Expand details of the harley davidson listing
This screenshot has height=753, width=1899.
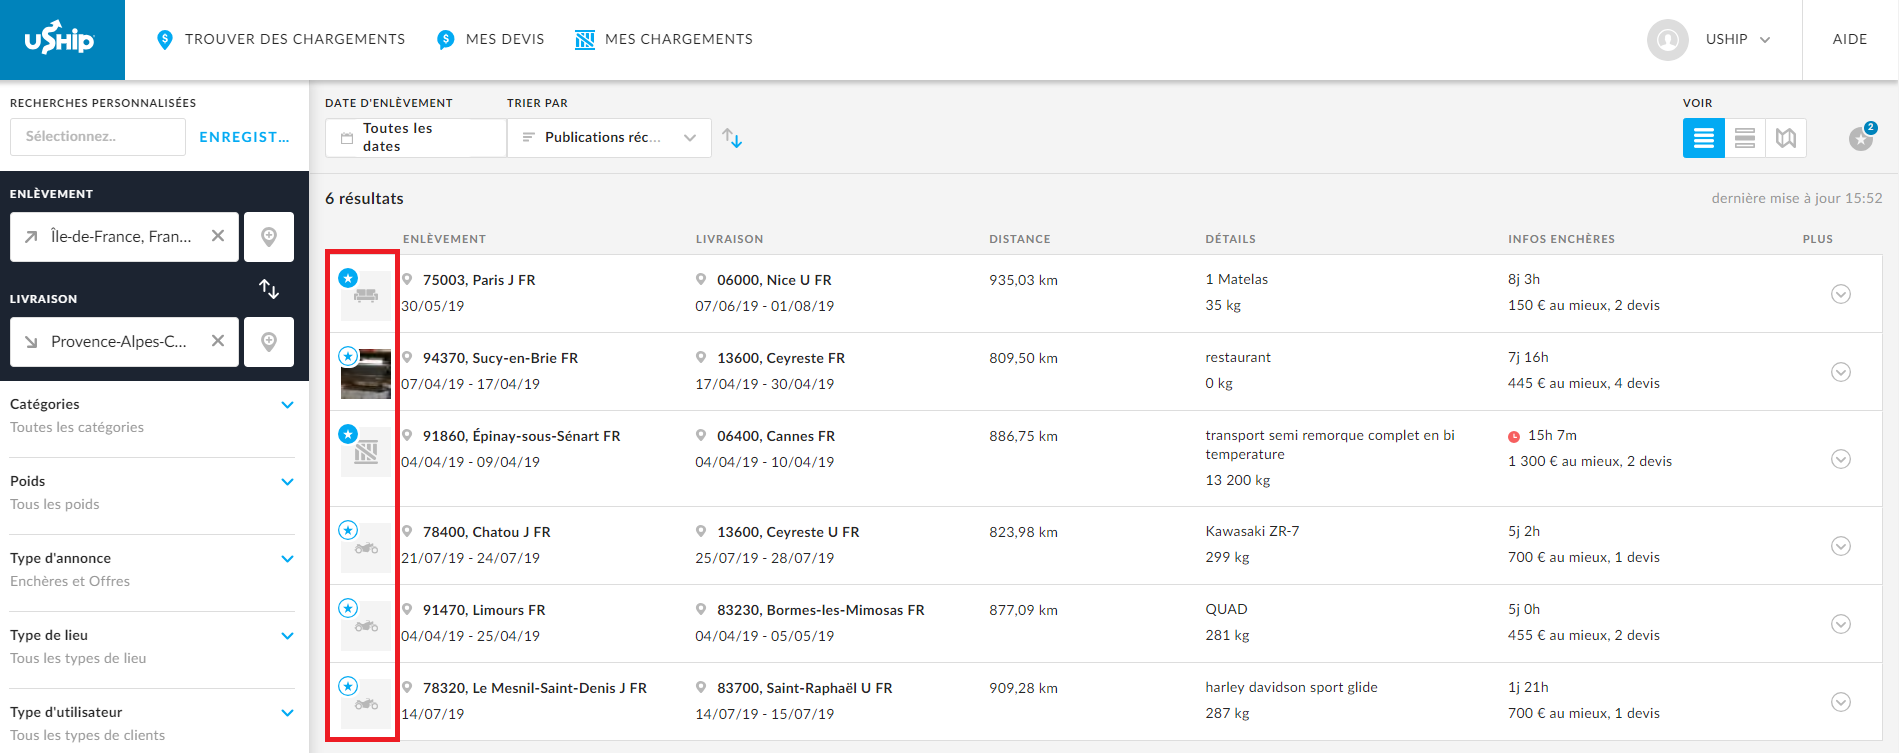pos(1840,702)
